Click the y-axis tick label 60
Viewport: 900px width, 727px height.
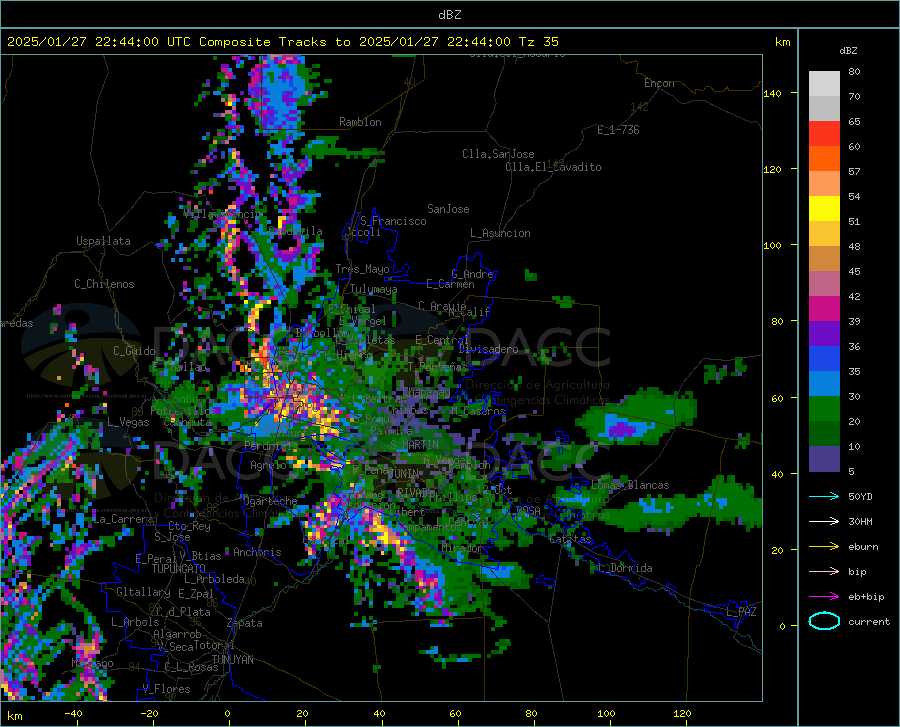click(777, 398)
